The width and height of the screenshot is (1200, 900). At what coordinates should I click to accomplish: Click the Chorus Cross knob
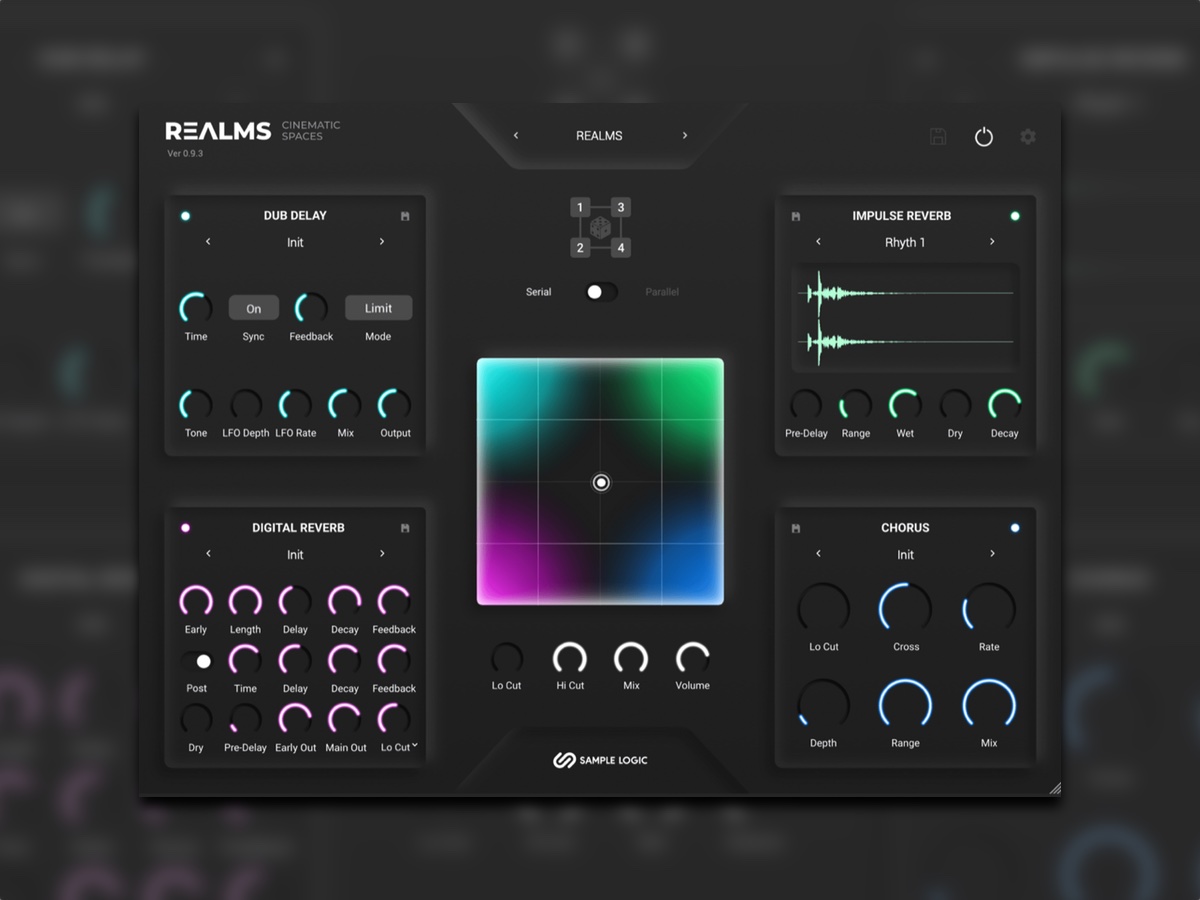click(x=905, y=609)
